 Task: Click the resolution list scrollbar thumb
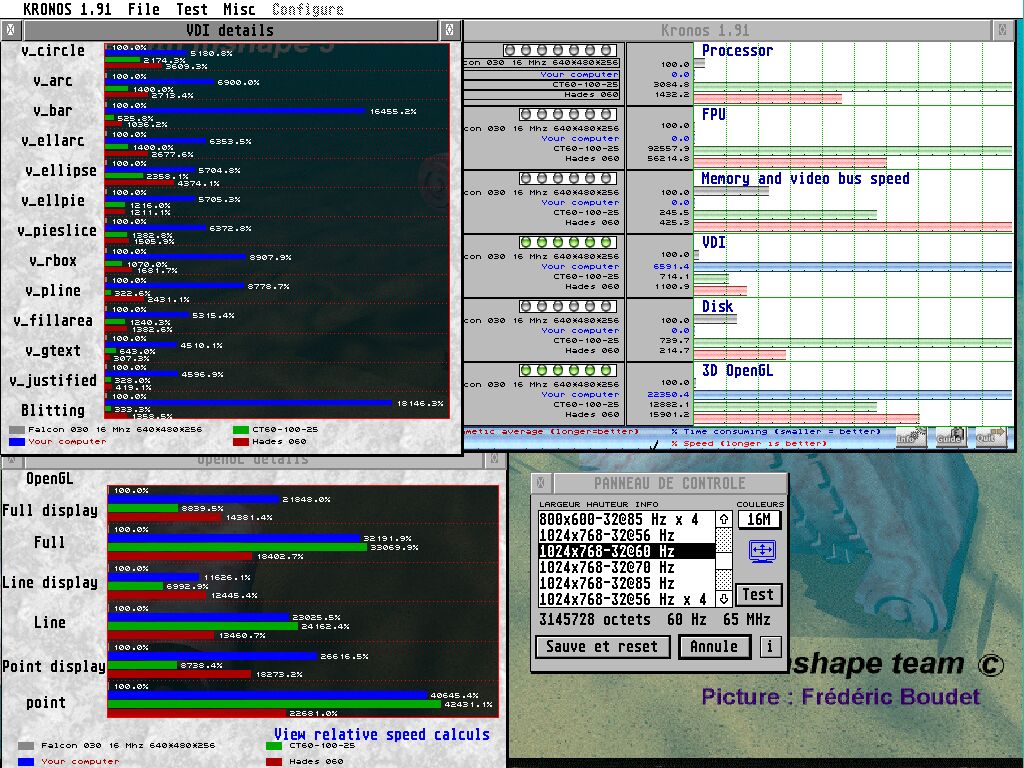(724, 540)
